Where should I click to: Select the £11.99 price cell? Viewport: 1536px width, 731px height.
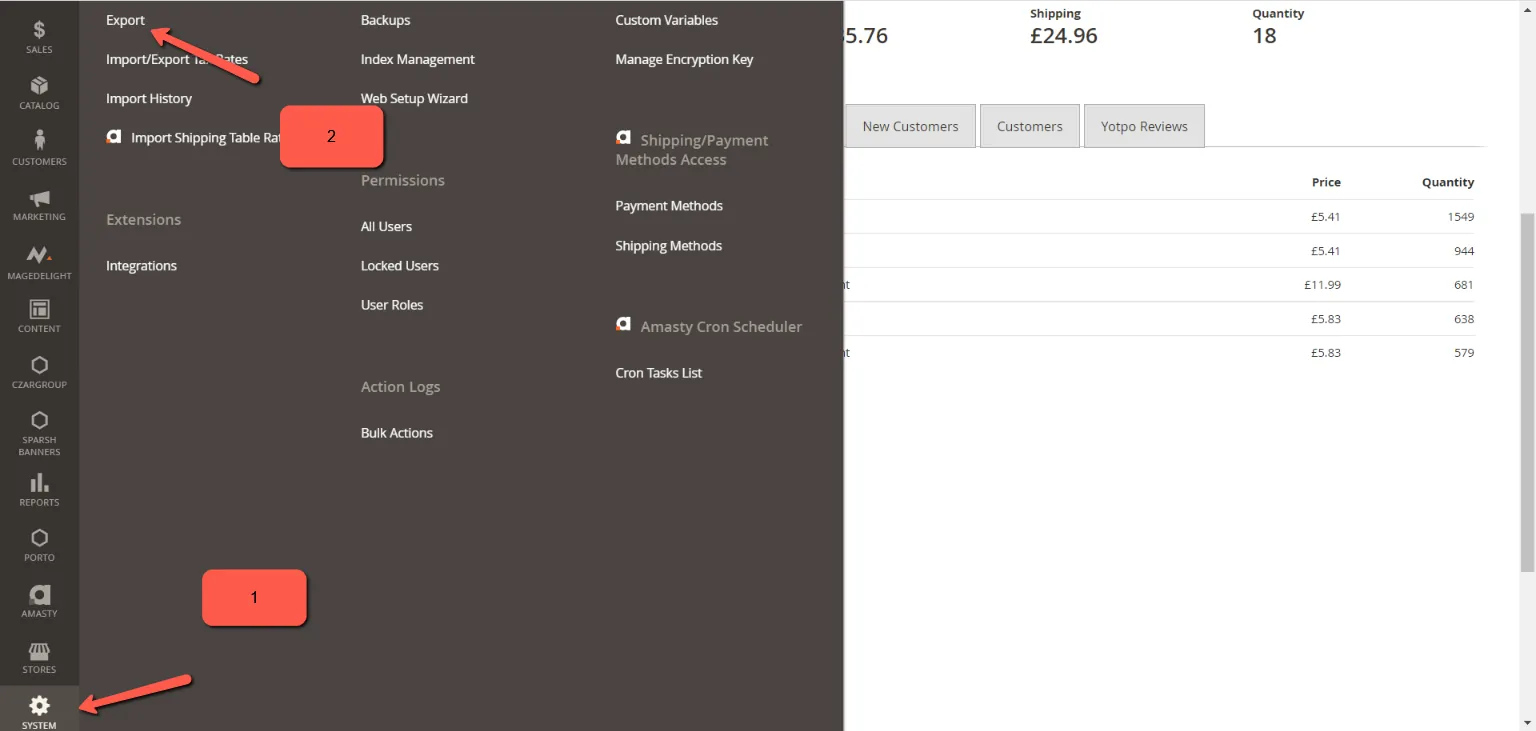click(x=1322, y=285)
